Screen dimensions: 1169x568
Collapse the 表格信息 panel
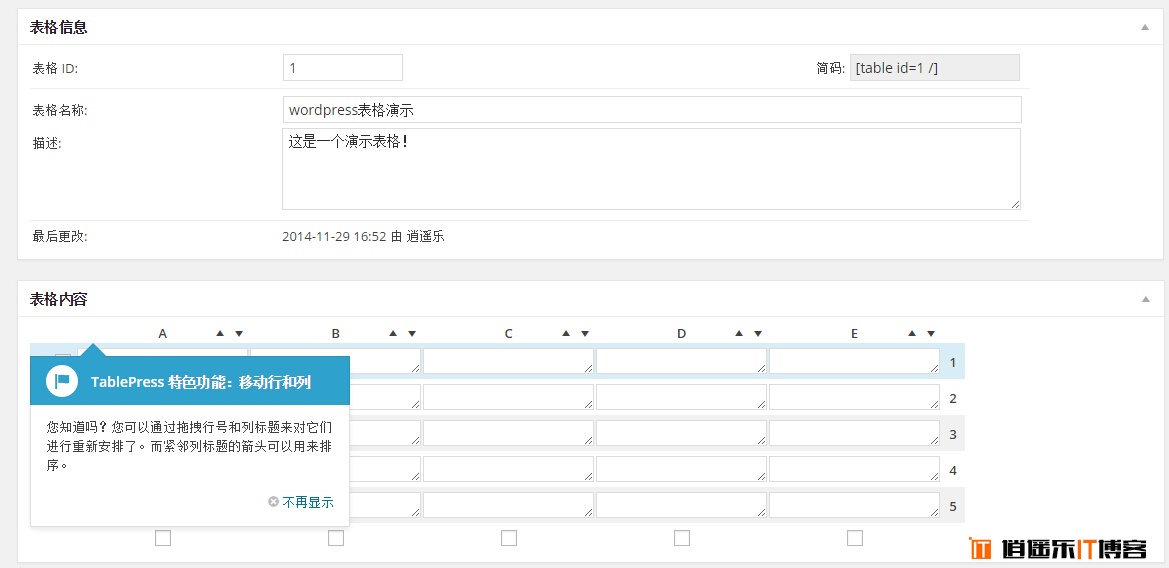1144,28
